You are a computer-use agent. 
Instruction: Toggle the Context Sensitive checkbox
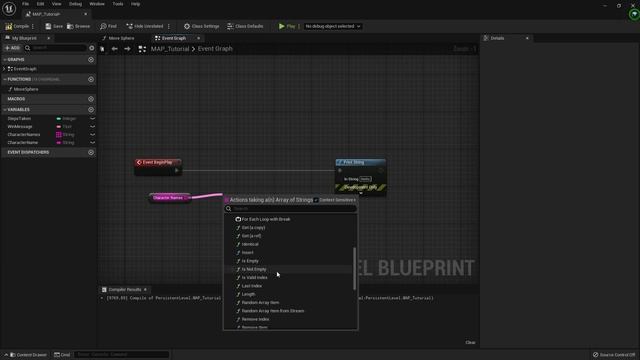[316, 200]
